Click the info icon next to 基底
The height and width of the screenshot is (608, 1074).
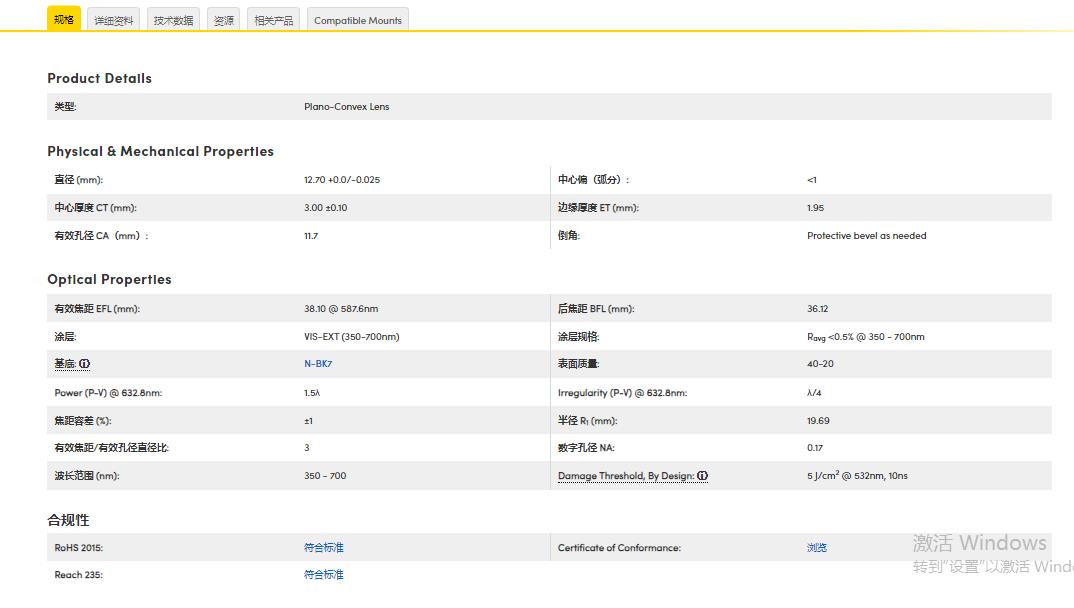[85, 364]
